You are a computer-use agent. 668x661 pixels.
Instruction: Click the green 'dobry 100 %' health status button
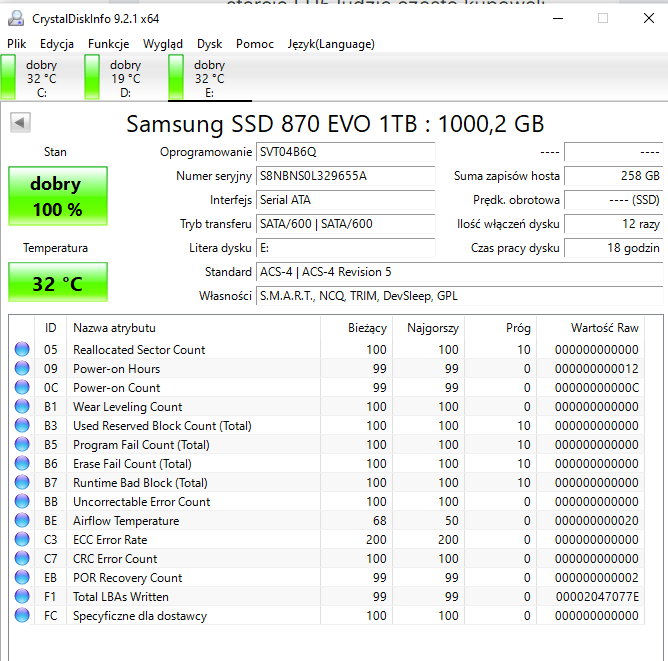tap(58, 196)
